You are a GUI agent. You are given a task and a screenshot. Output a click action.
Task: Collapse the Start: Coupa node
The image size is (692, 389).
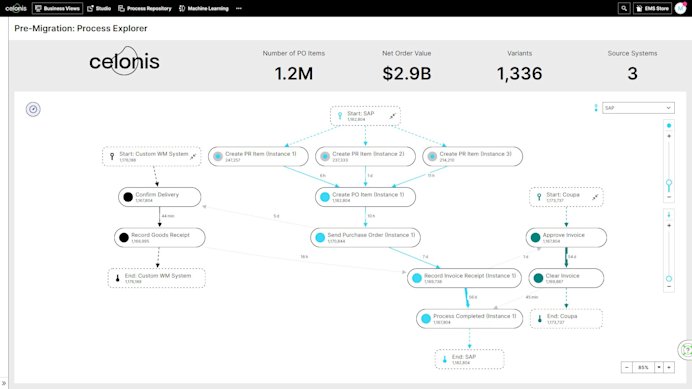[595, 197]
